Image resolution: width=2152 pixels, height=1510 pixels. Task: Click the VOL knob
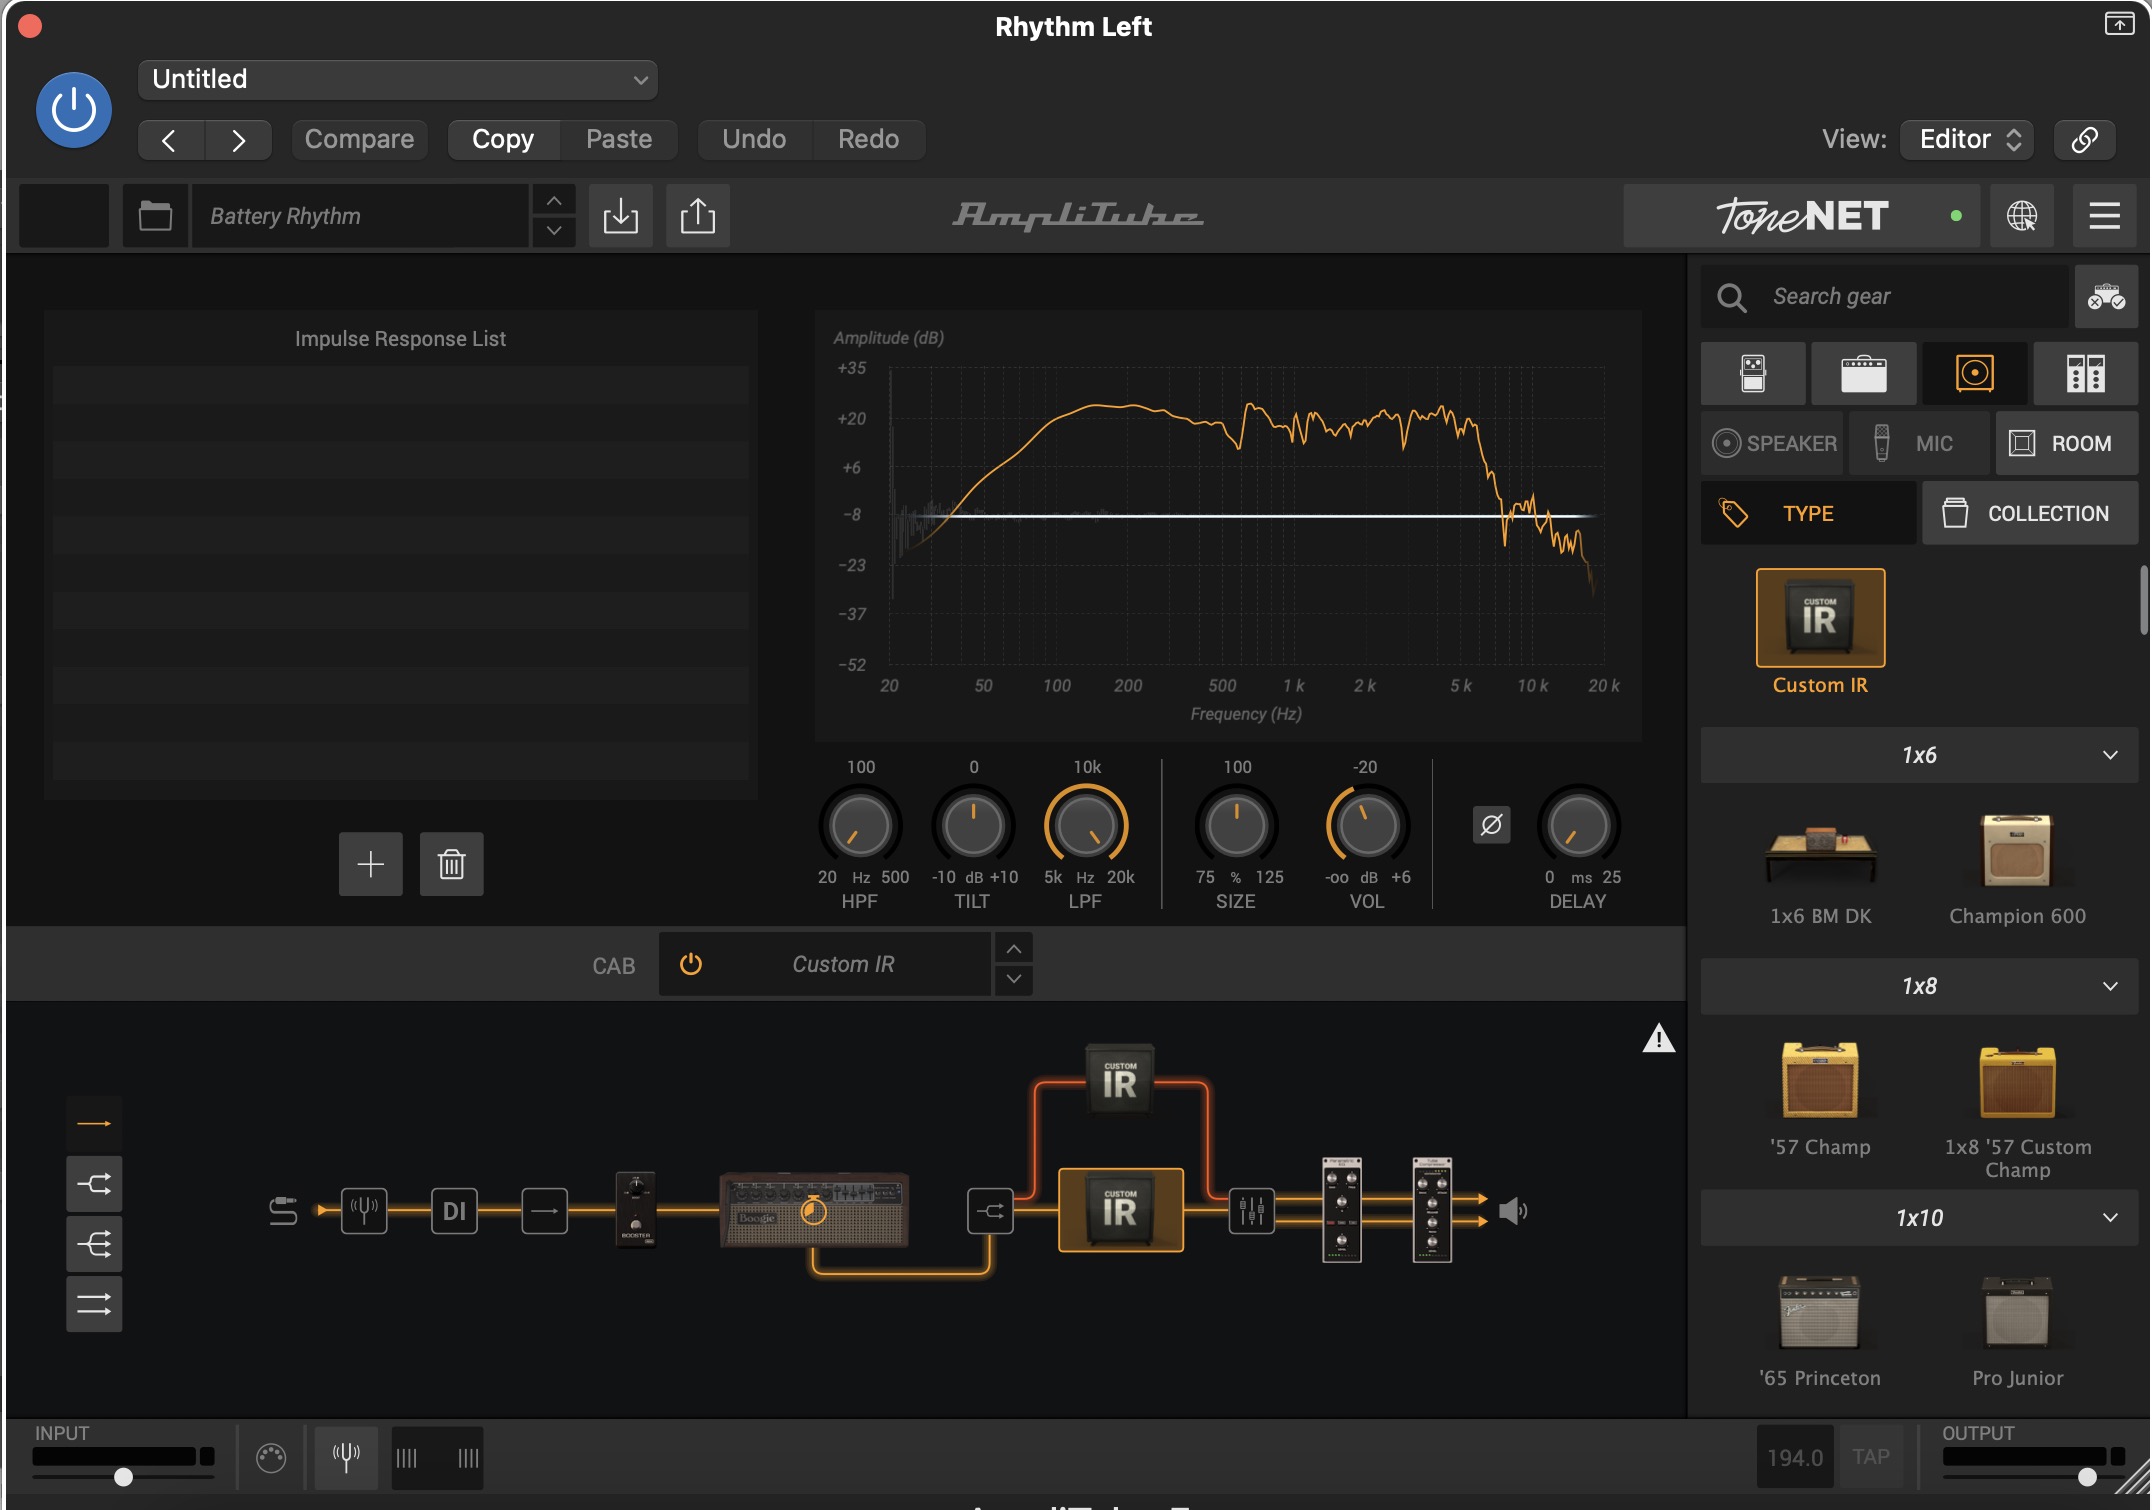point(1367,826)
